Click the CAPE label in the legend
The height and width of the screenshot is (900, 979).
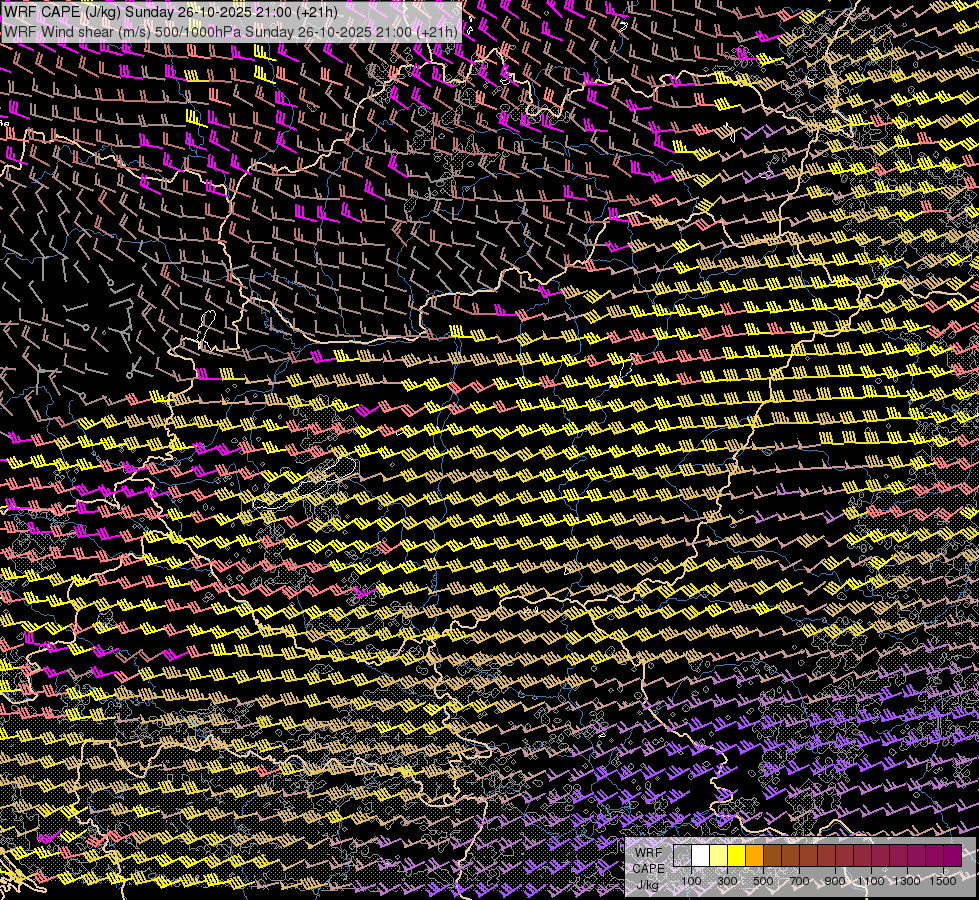649,869
